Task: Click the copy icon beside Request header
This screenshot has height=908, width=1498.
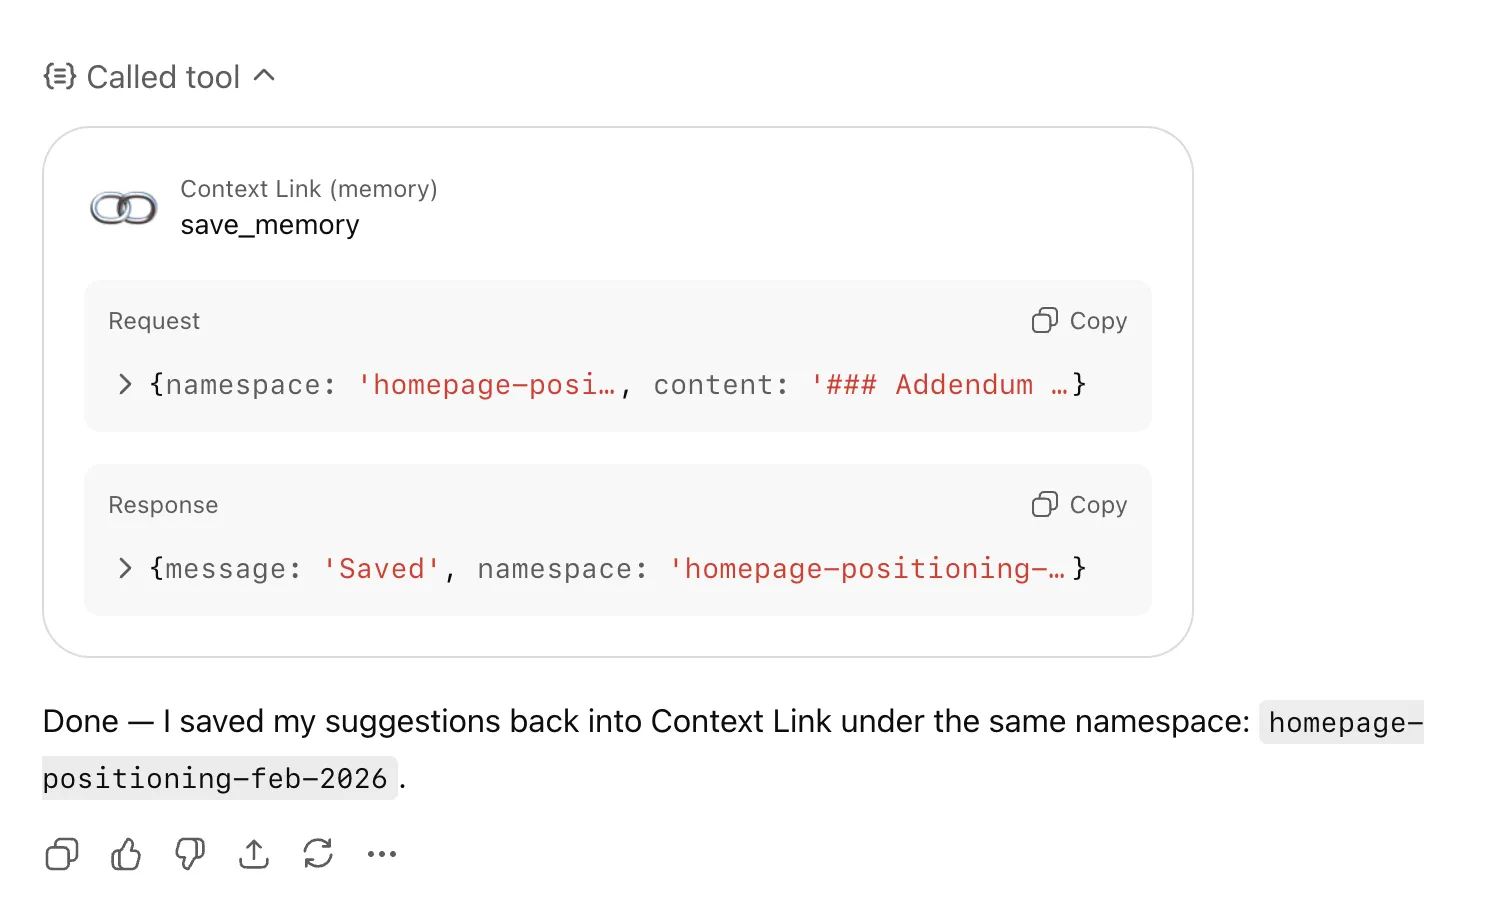Action: coord(1044,320)
